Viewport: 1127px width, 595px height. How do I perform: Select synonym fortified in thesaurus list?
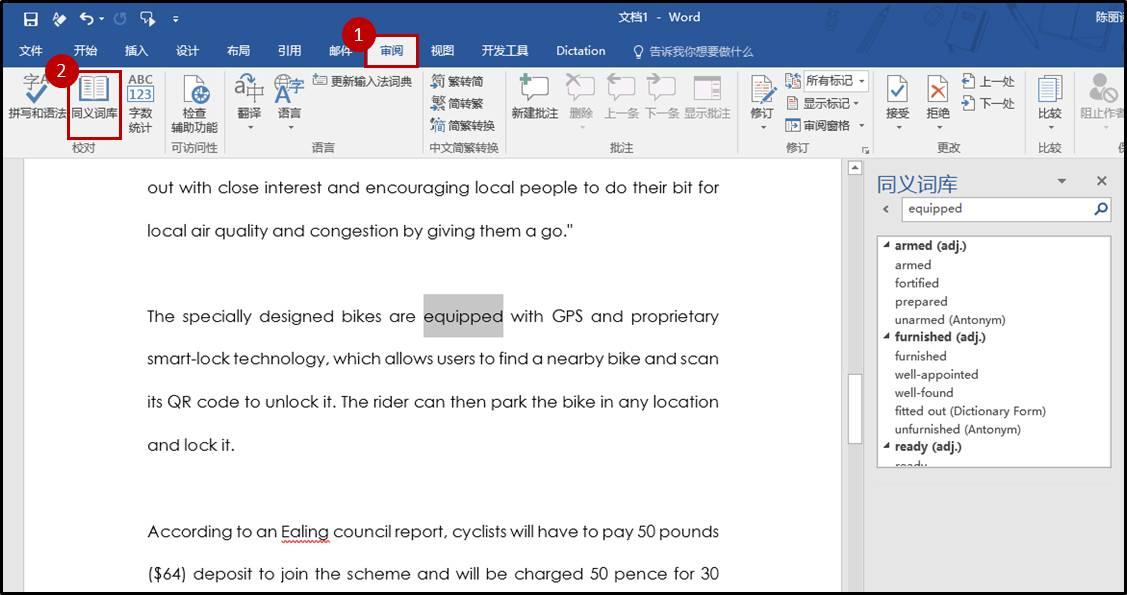pyautogui.click(x=916, y=283)
